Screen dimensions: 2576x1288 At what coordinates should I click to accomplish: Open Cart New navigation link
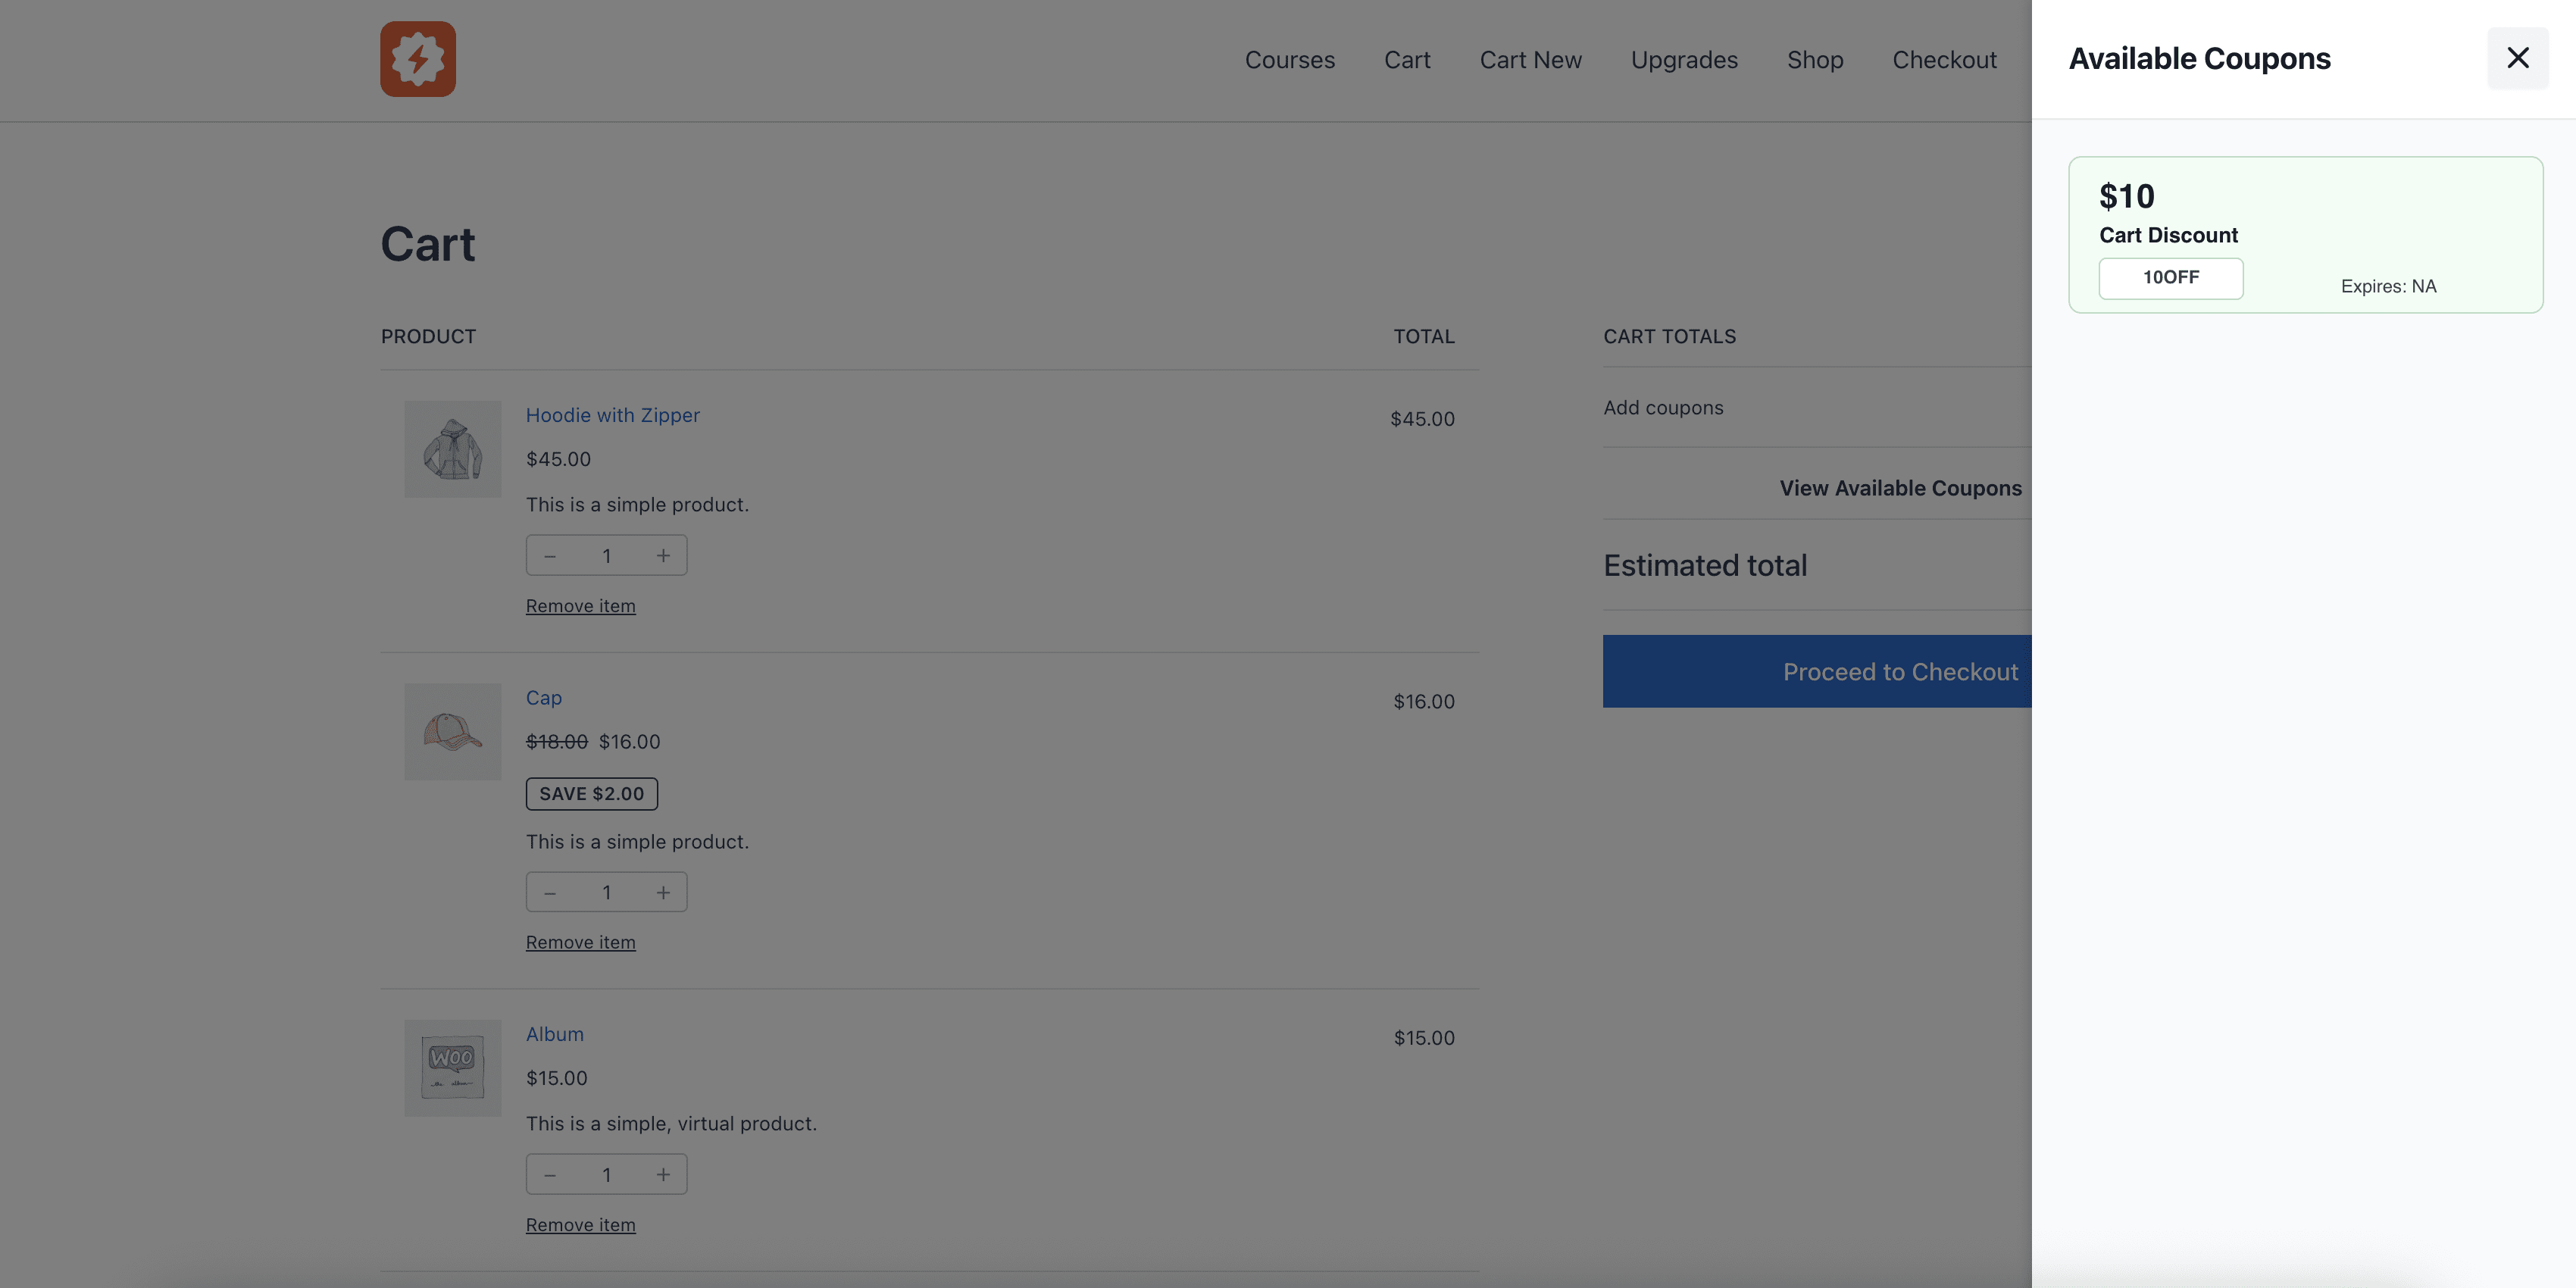pos(1530,60)
